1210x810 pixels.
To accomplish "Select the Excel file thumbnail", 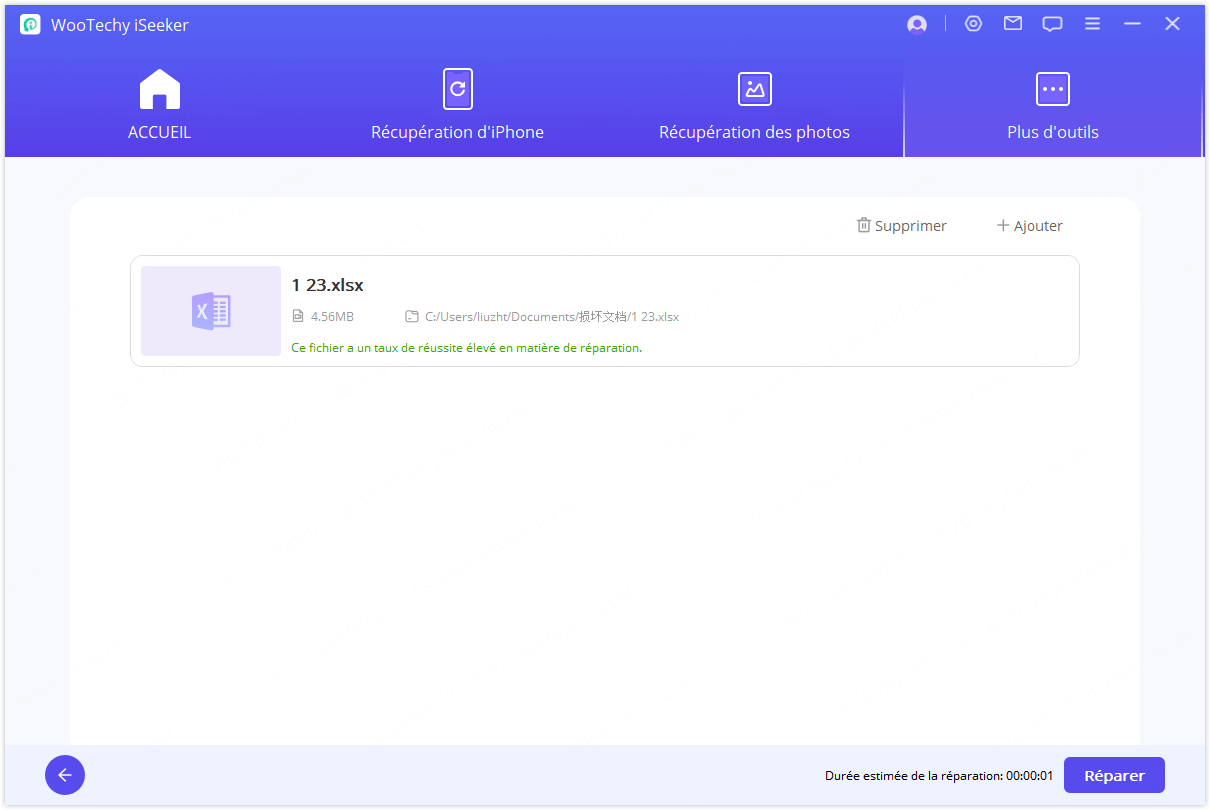I will point(211,311).
